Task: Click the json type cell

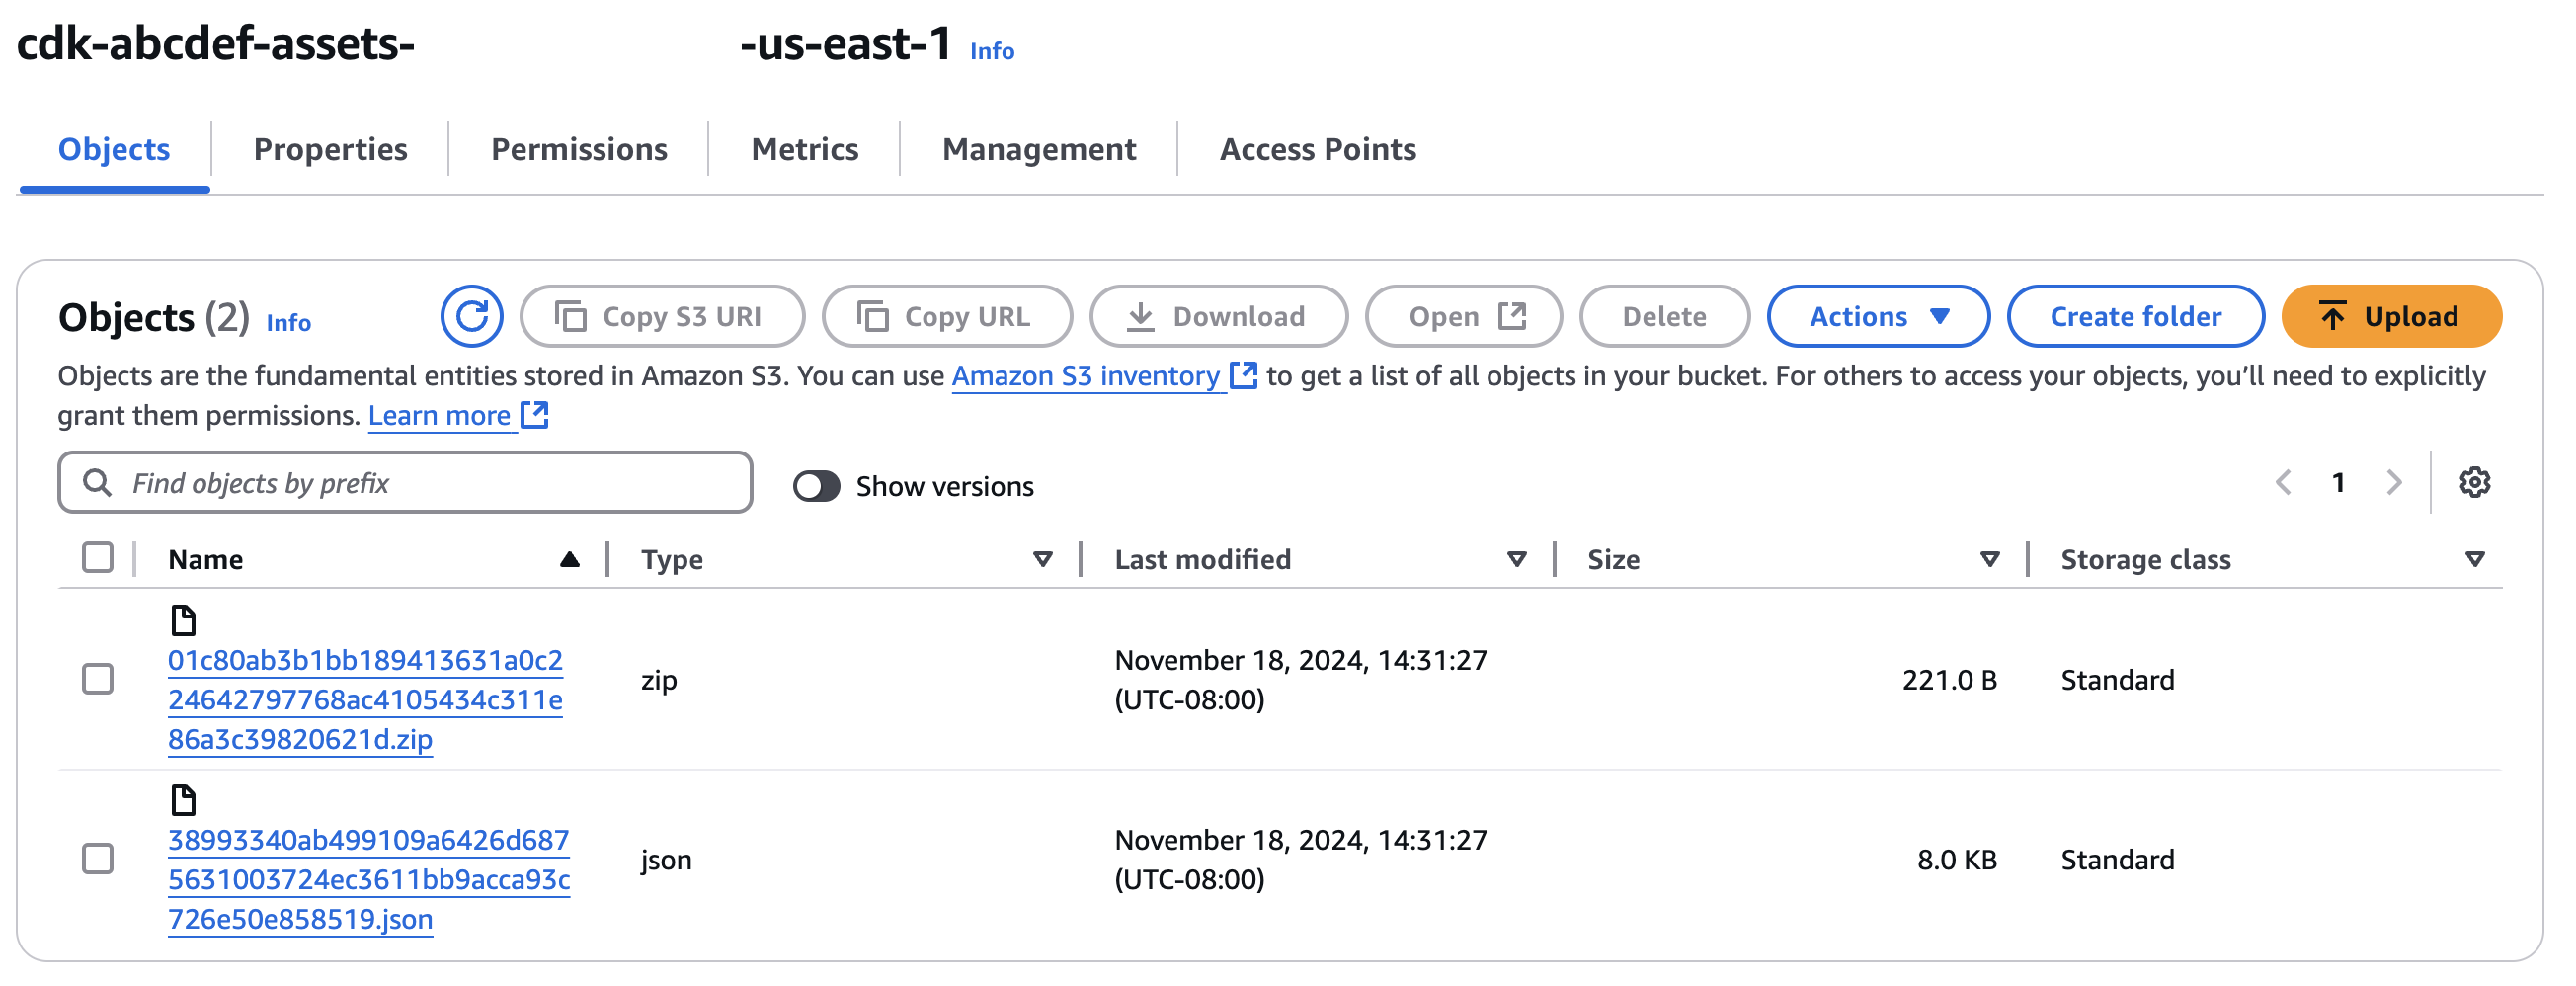Action: pos(666,861)
